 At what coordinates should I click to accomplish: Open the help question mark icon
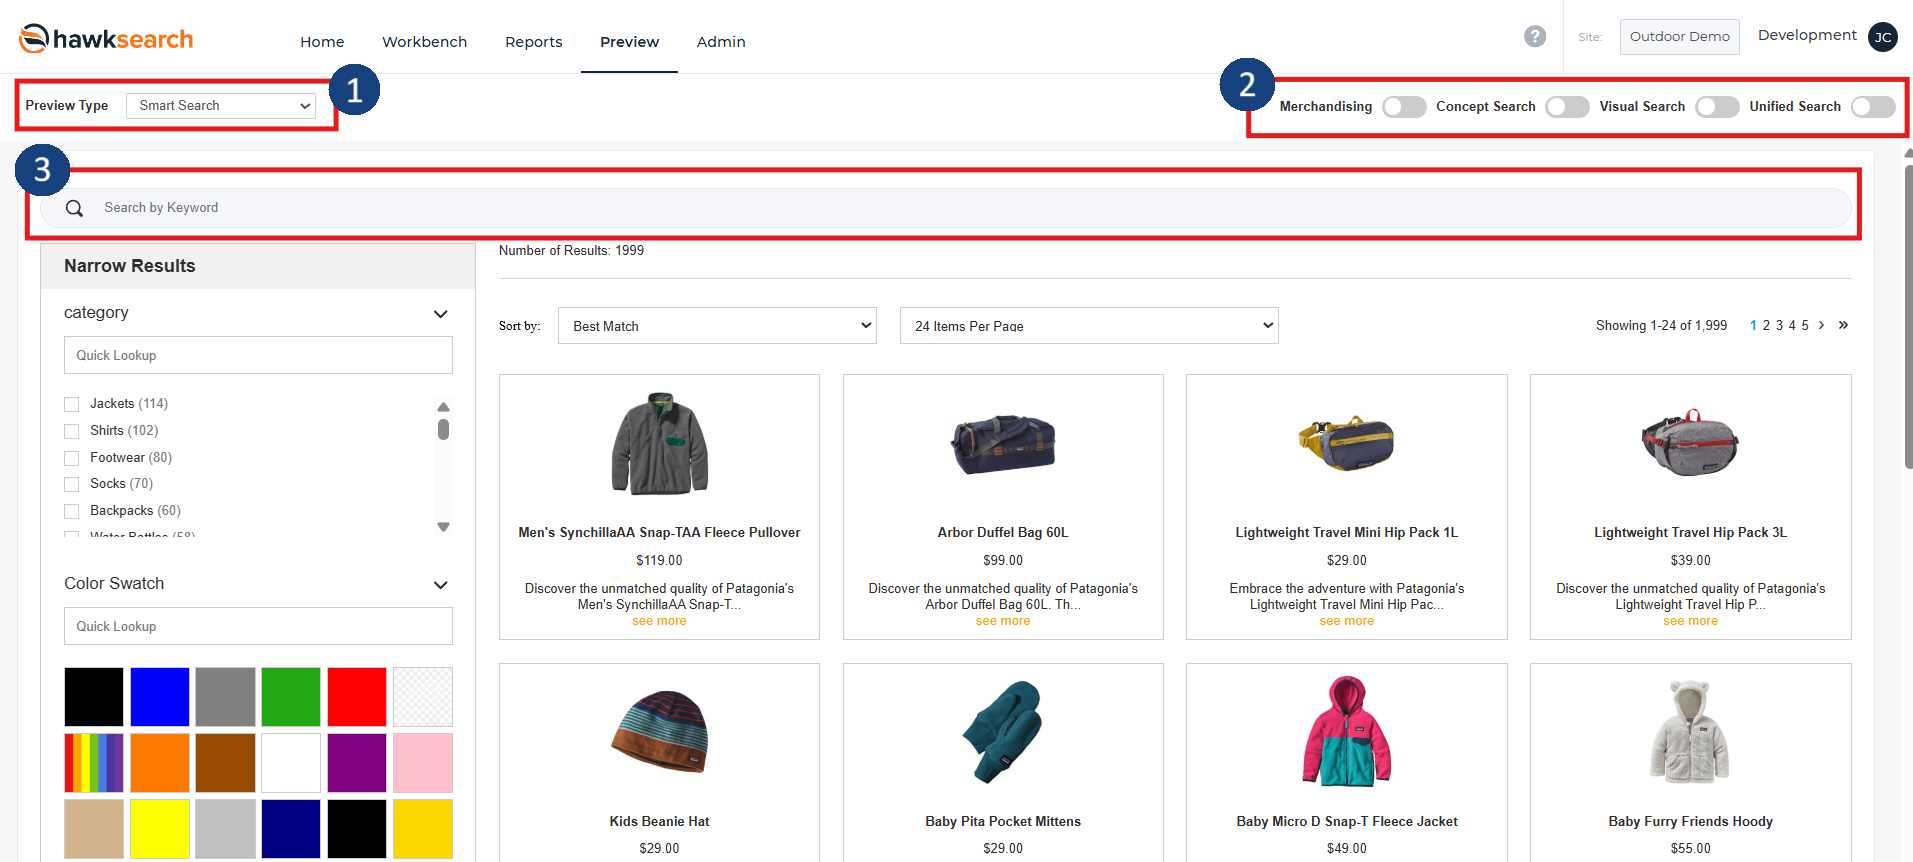(x=1535, y=37)
